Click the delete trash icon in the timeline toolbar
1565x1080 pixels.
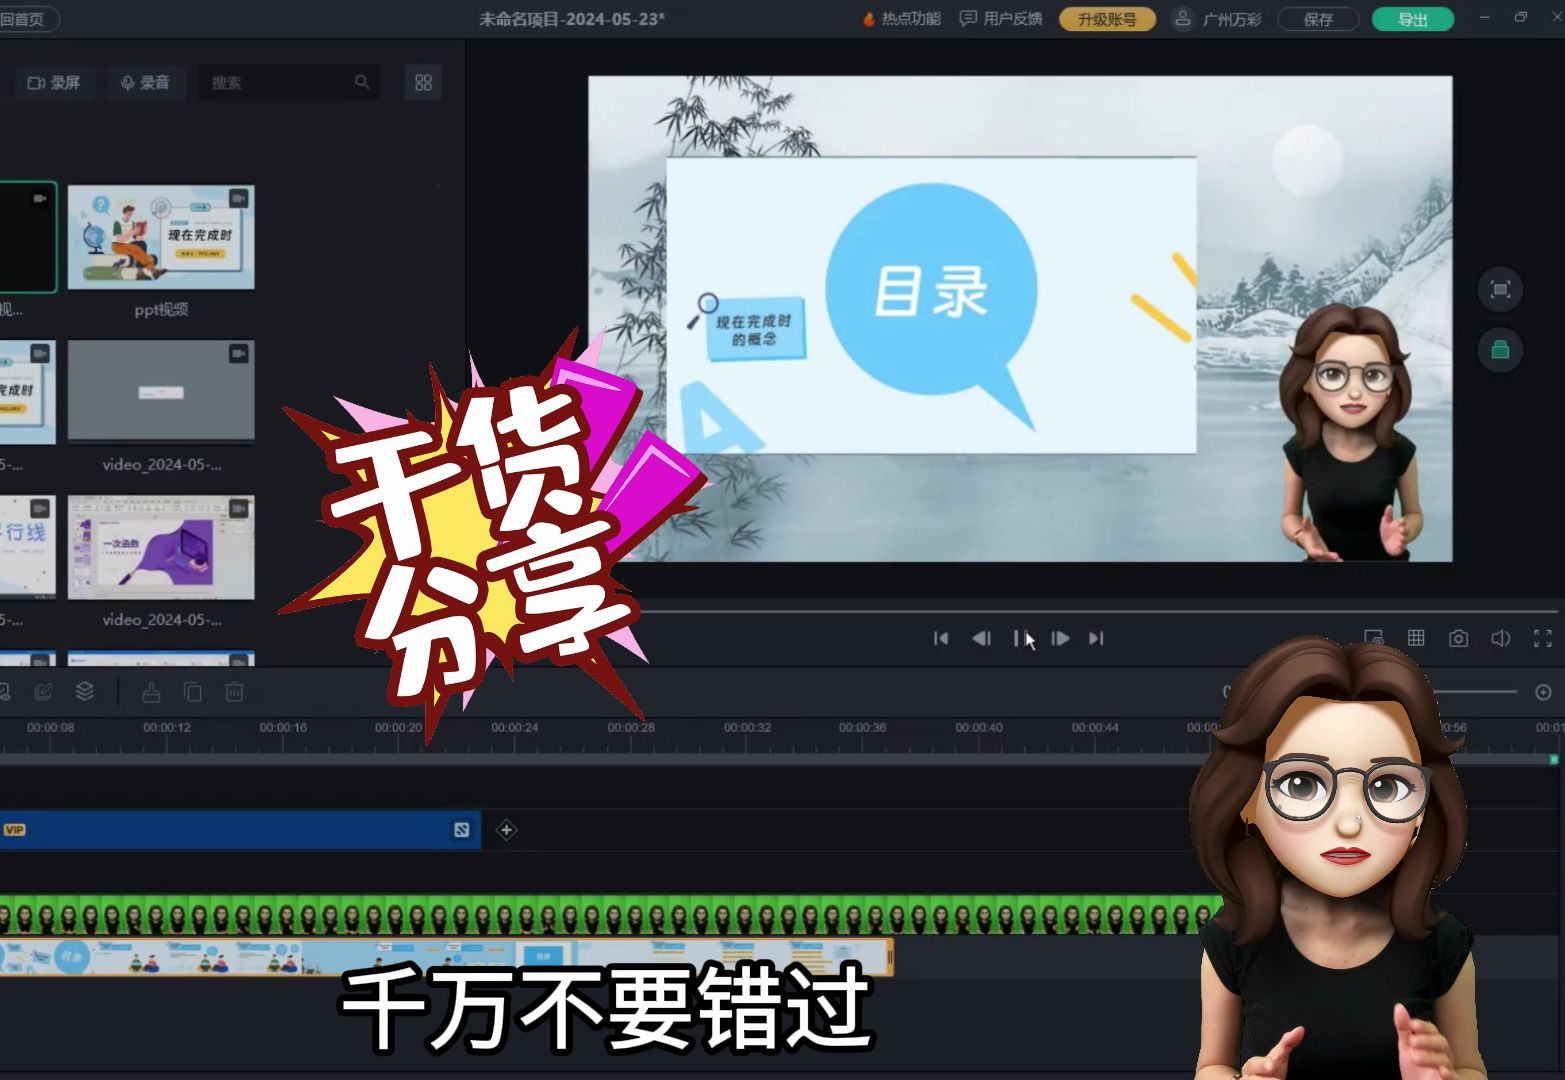point(234,691)
